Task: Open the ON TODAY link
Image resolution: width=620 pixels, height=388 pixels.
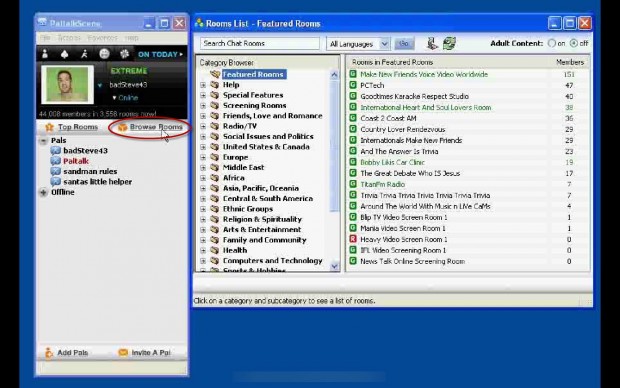Action: 161,54
